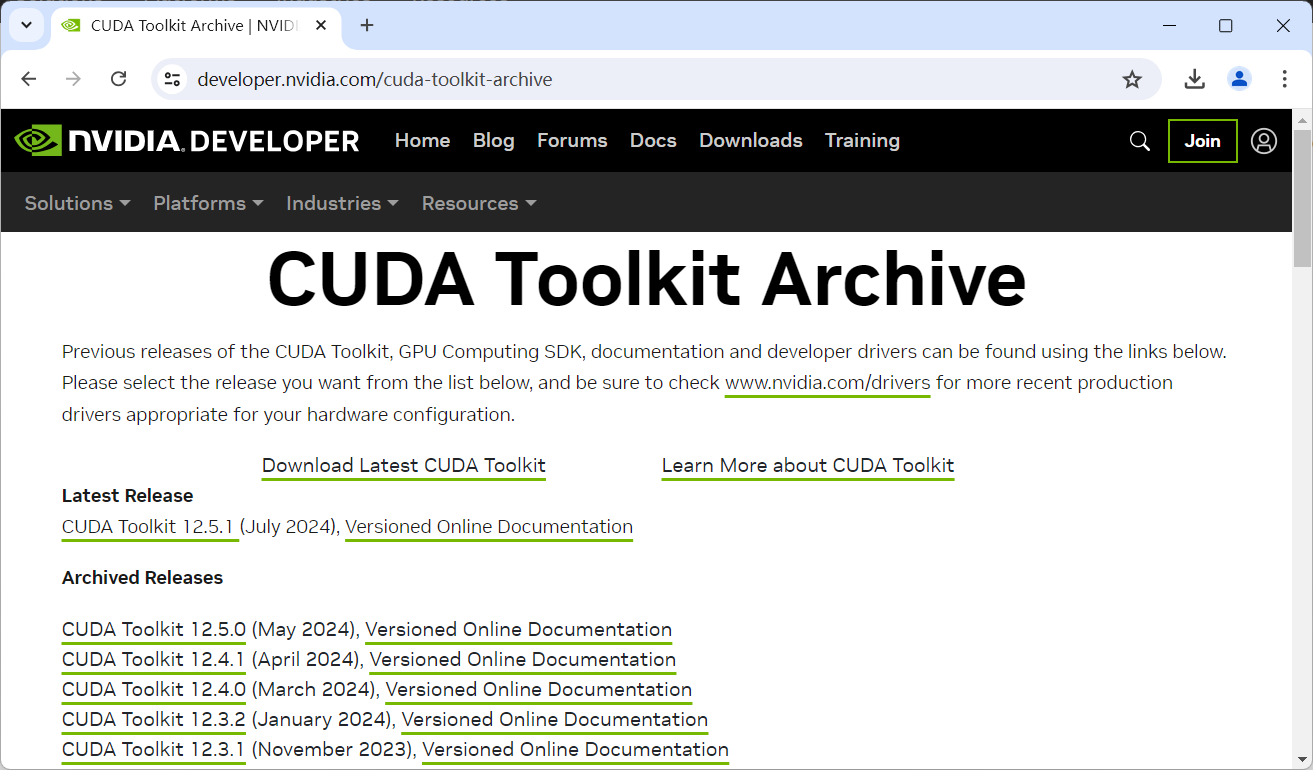Switch to the Downloads menu item
This screenshot has height=770, width=1313.
click(x=750, y=141)
